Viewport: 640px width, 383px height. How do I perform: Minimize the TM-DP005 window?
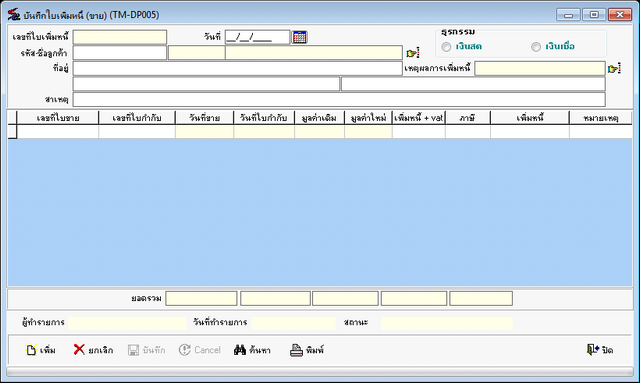pos(568,15)
